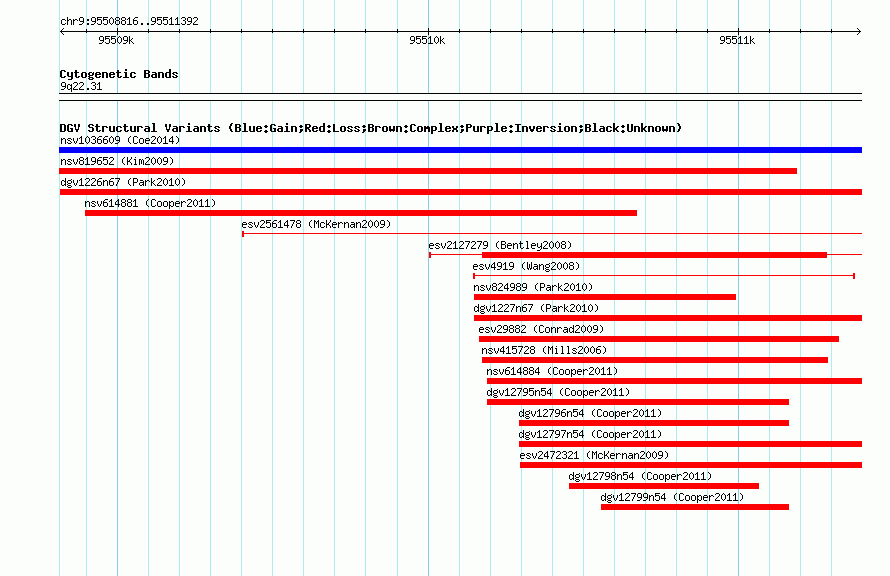
Task: Open the nsv415728 (Mills2006) label
Action: pos(544,350)
